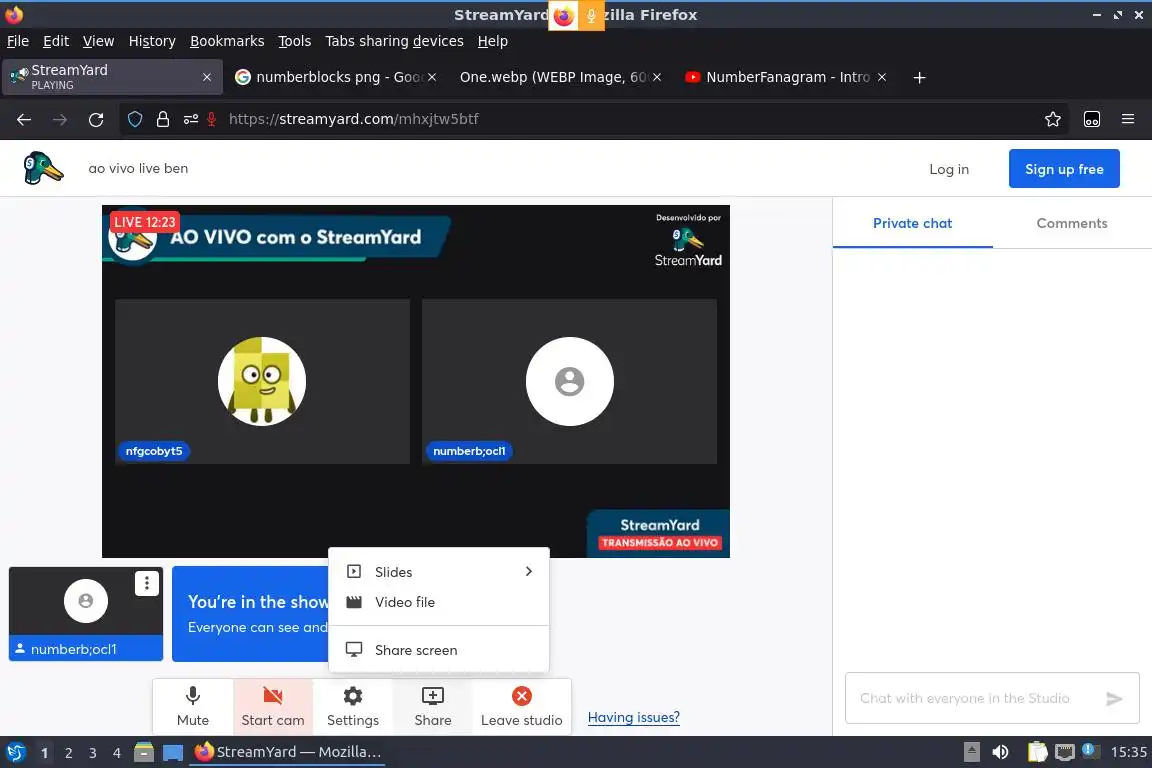
Task: Send the chat message with arrow icon
Action: 1114,698
